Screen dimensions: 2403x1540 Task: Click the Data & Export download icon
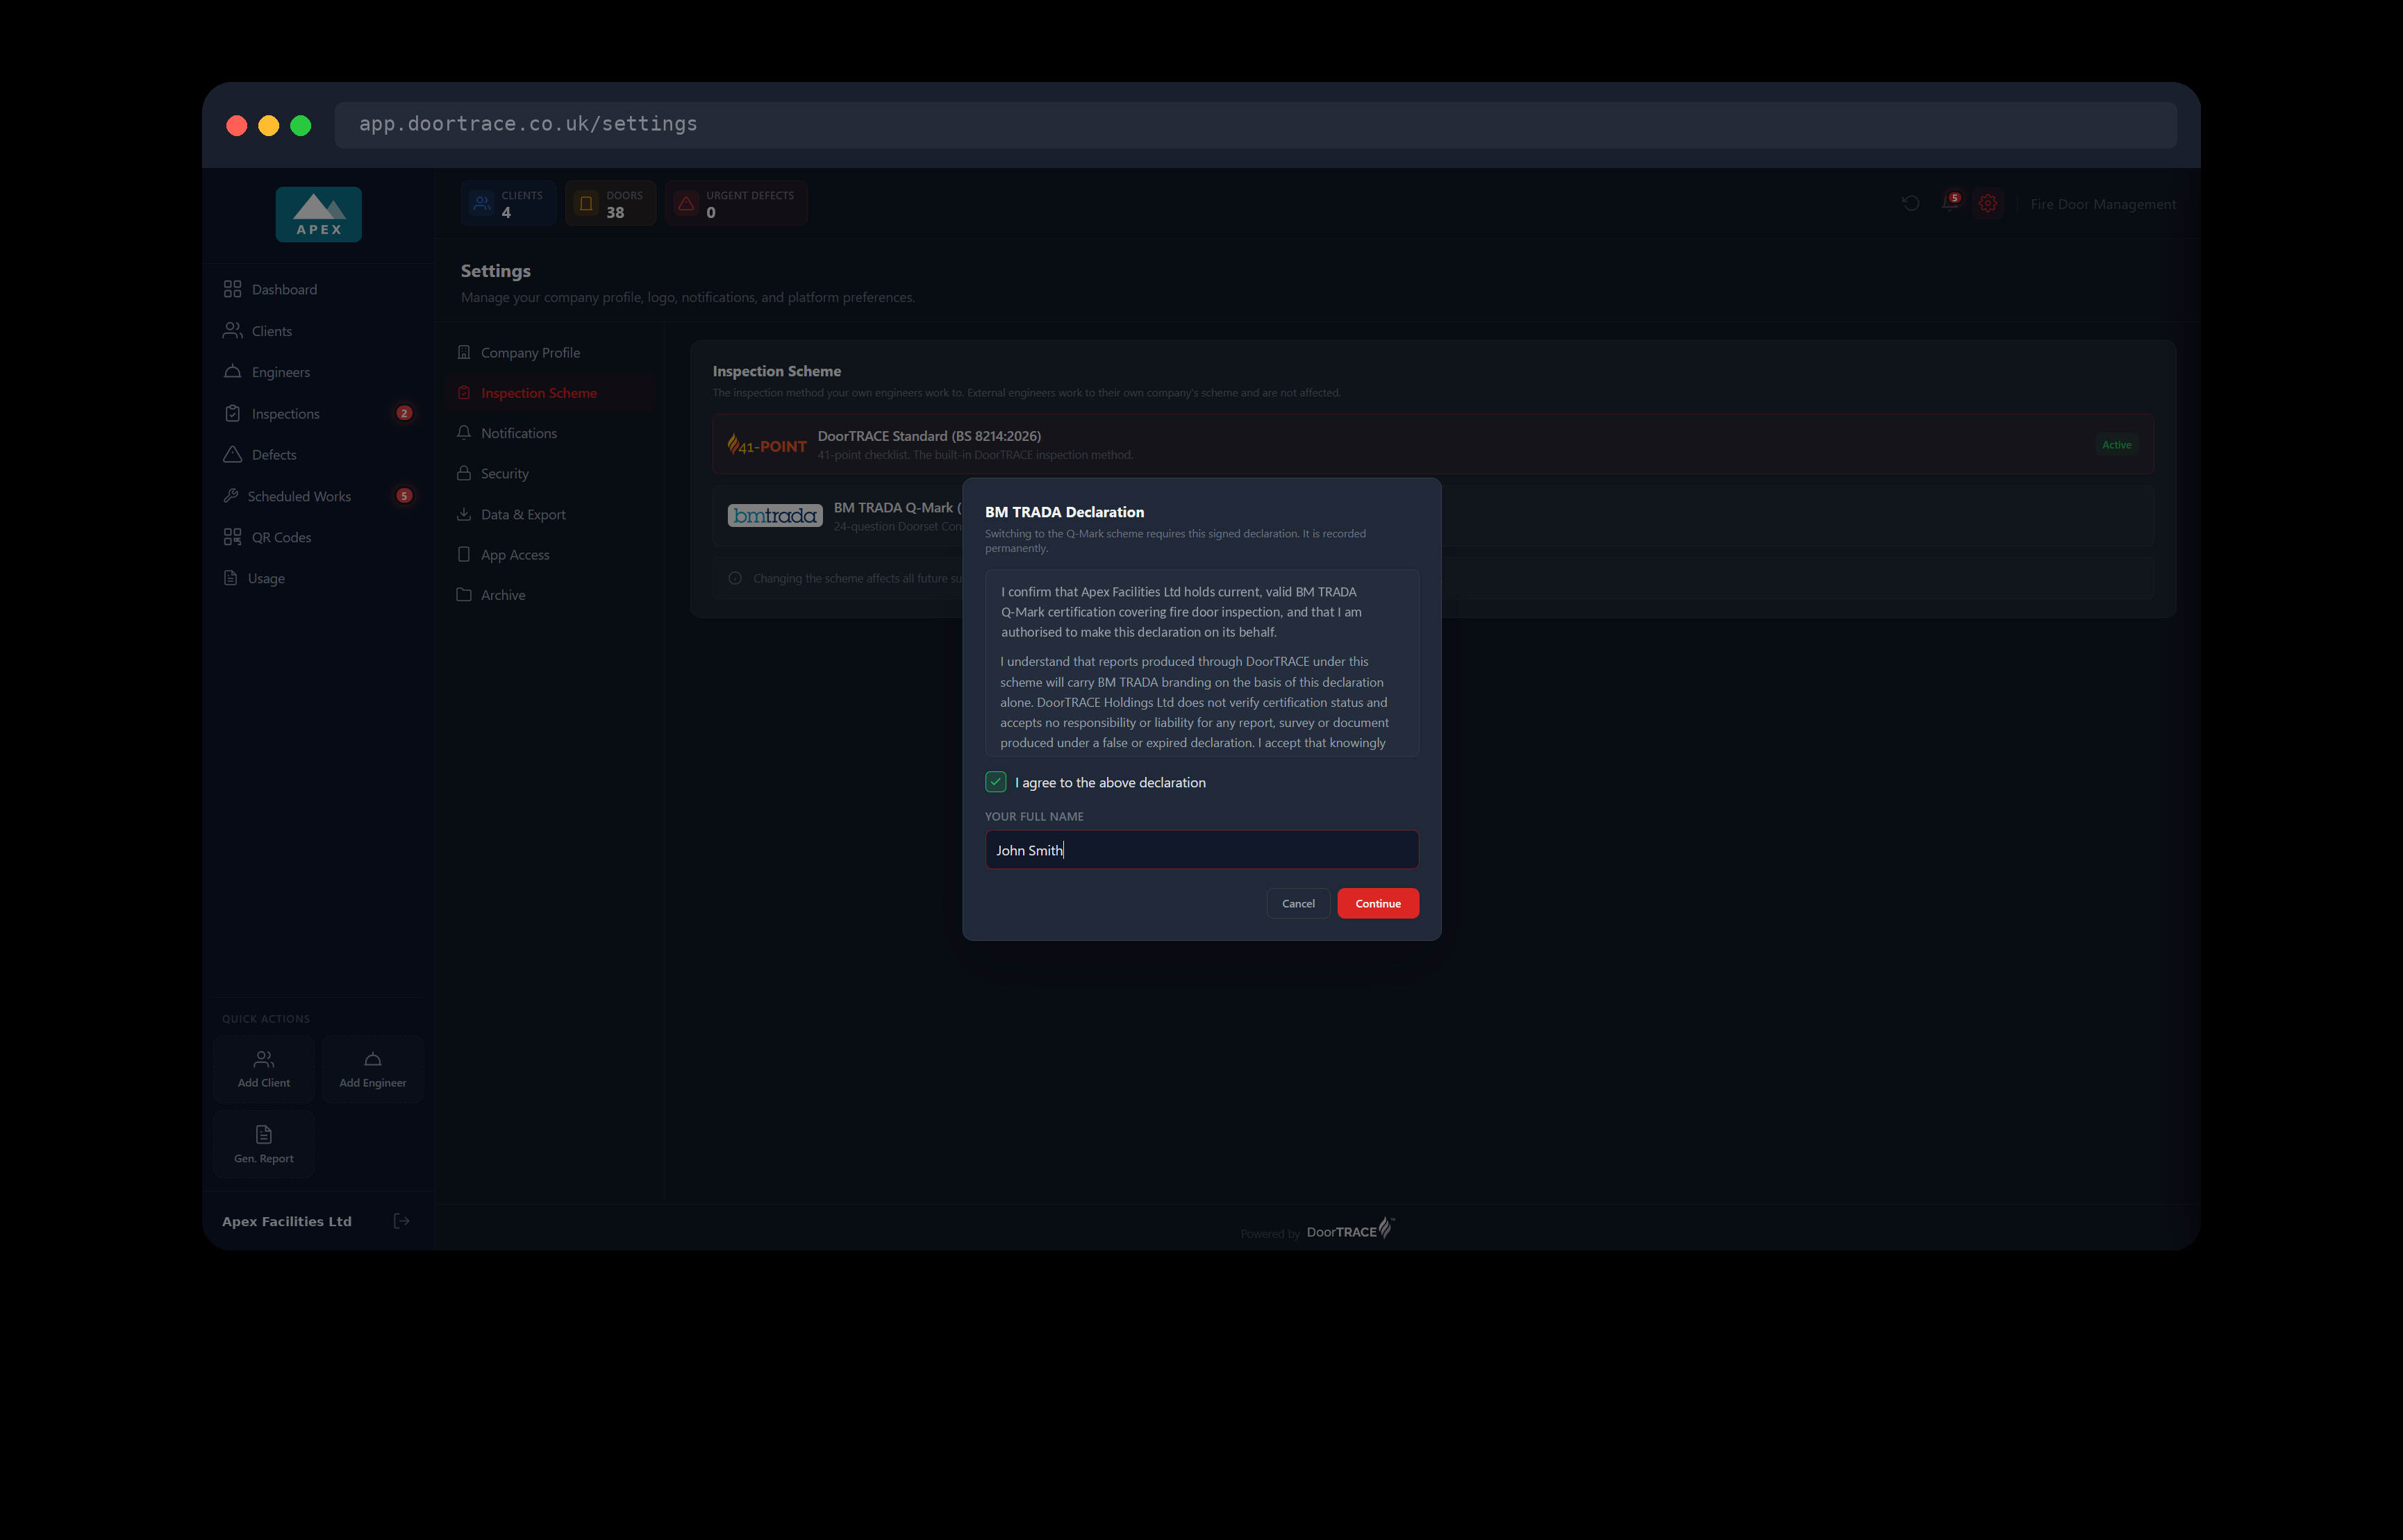click(x=464, y=513)
